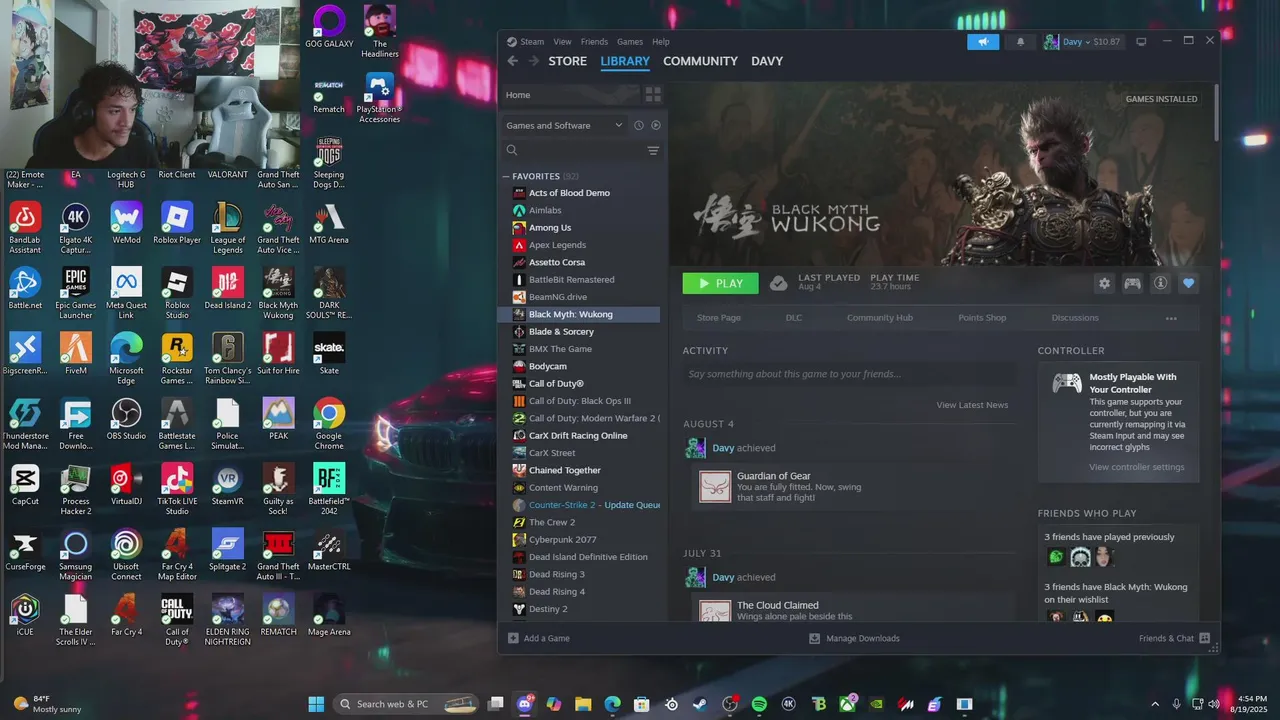The image size is (1280, 720).
Task: Open Ubisoft Connect desktop icon
Action: (x=126, y=555)
